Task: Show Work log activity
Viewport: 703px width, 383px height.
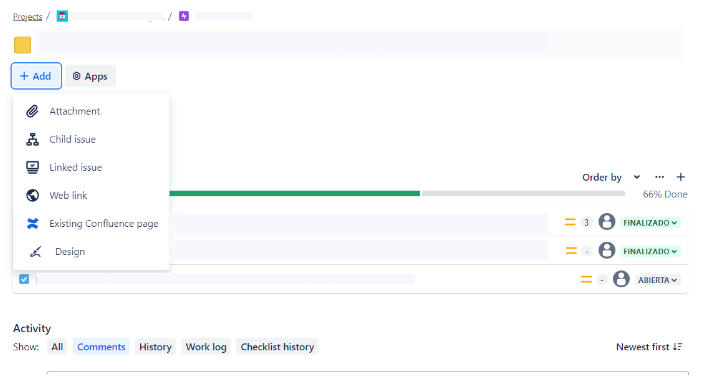Action: coord(206,347)
